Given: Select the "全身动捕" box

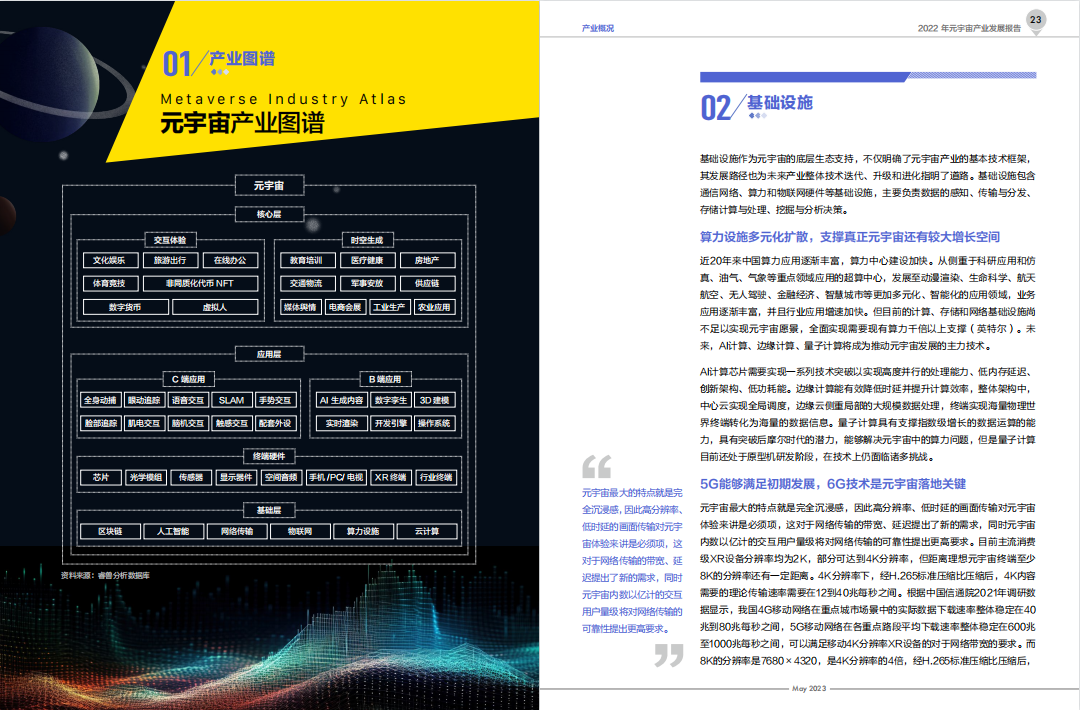Looking at the screenshot, I should click(101, 400).
